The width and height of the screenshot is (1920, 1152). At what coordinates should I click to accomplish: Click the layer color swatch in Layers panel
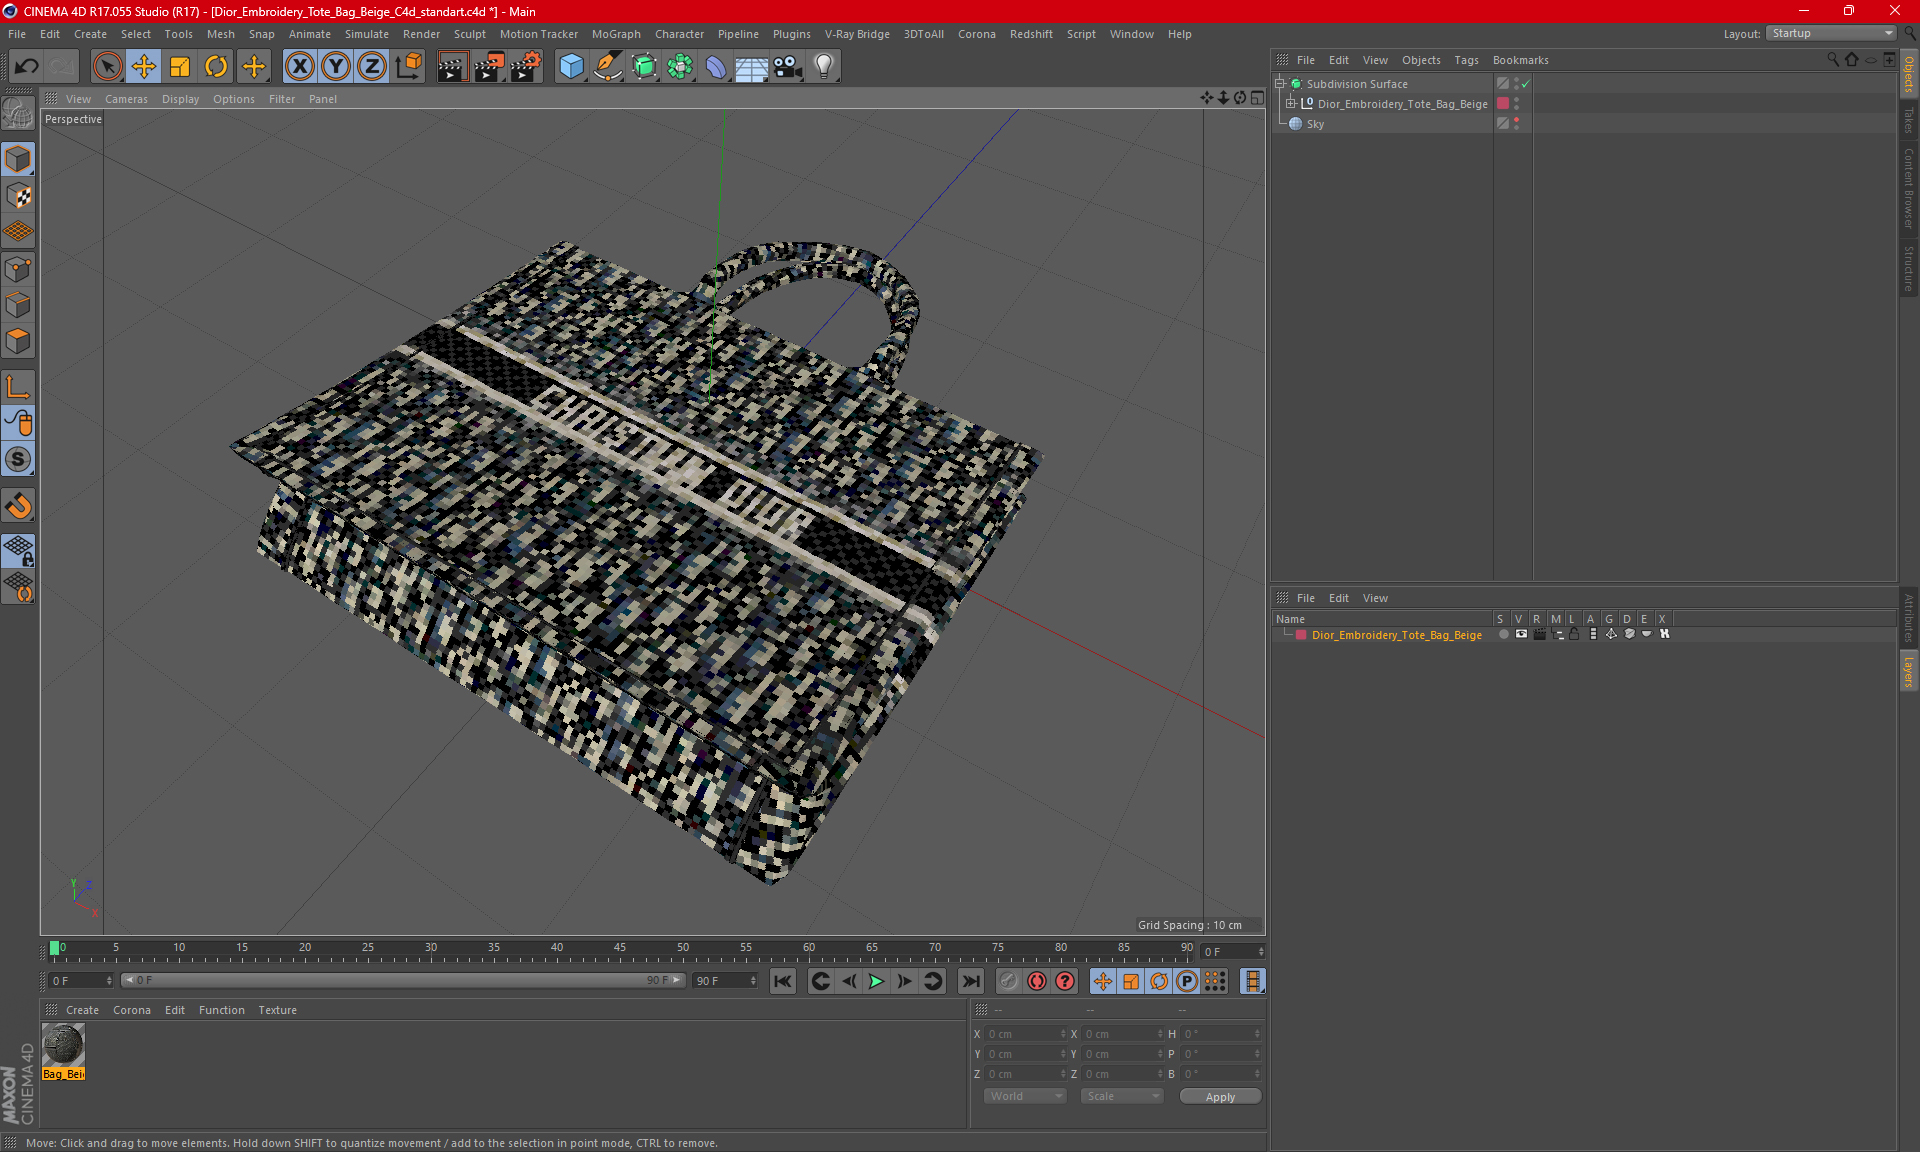tap(1301, 634)
